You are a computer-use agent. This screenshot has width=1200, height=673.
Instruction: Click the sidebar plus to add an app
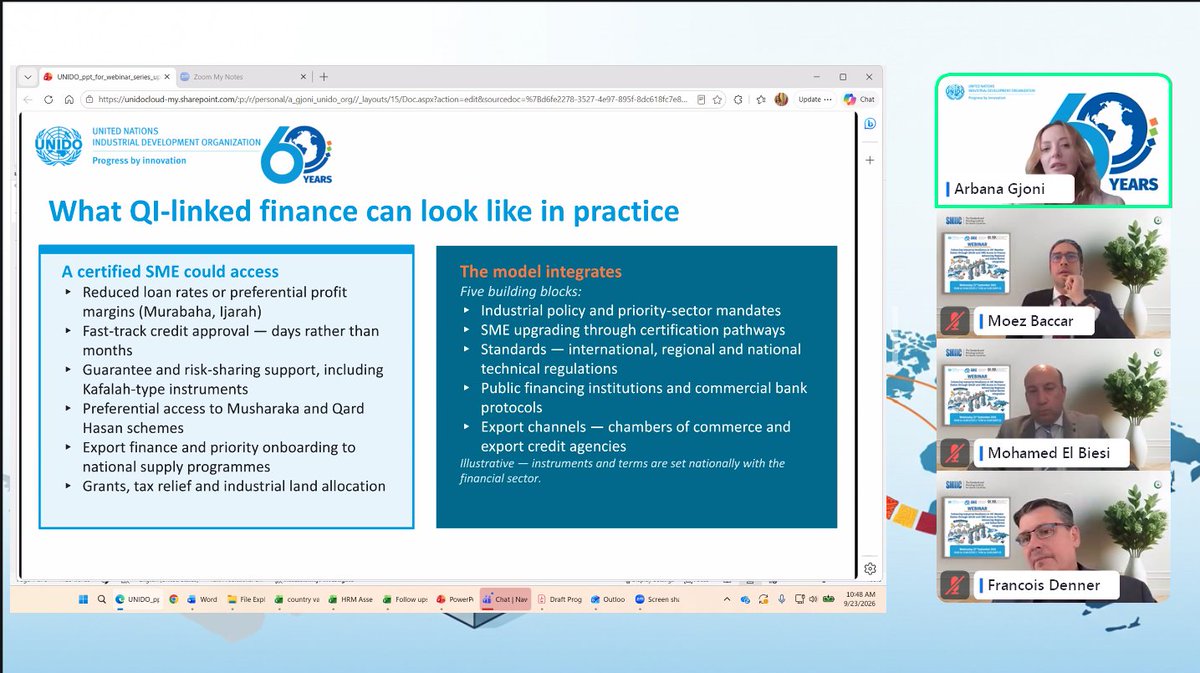click(x=871, y=160)
